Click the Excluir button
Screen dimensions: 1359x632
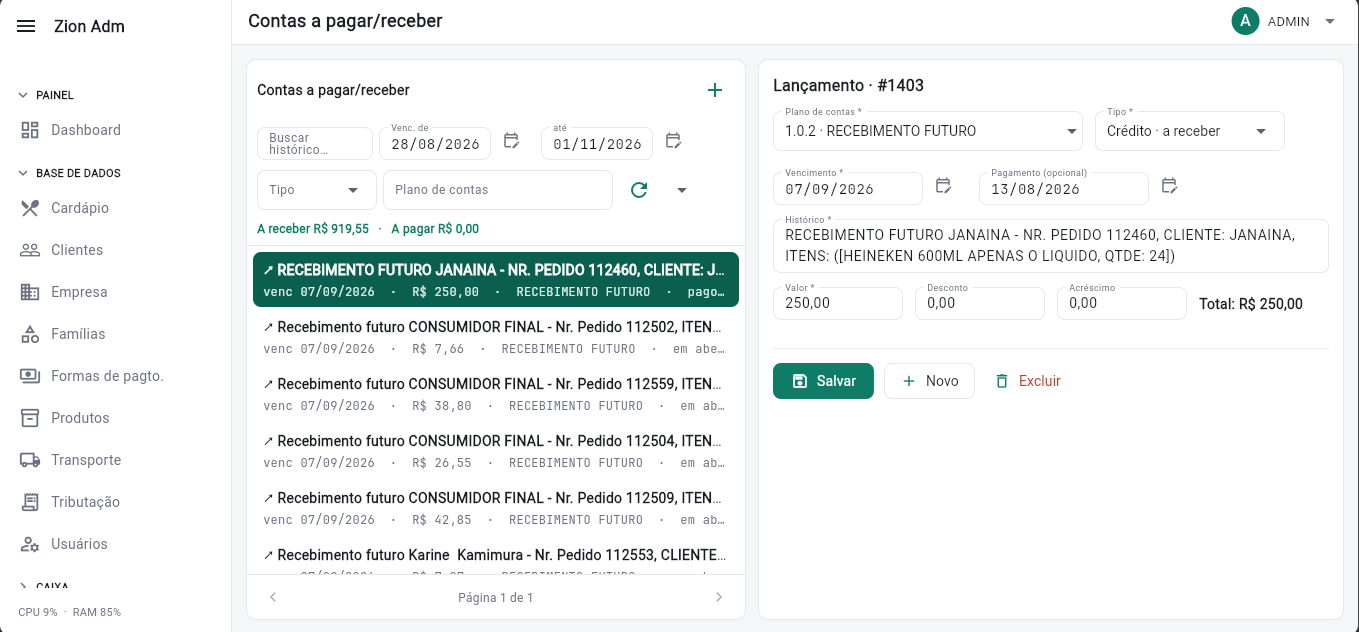1028,381
